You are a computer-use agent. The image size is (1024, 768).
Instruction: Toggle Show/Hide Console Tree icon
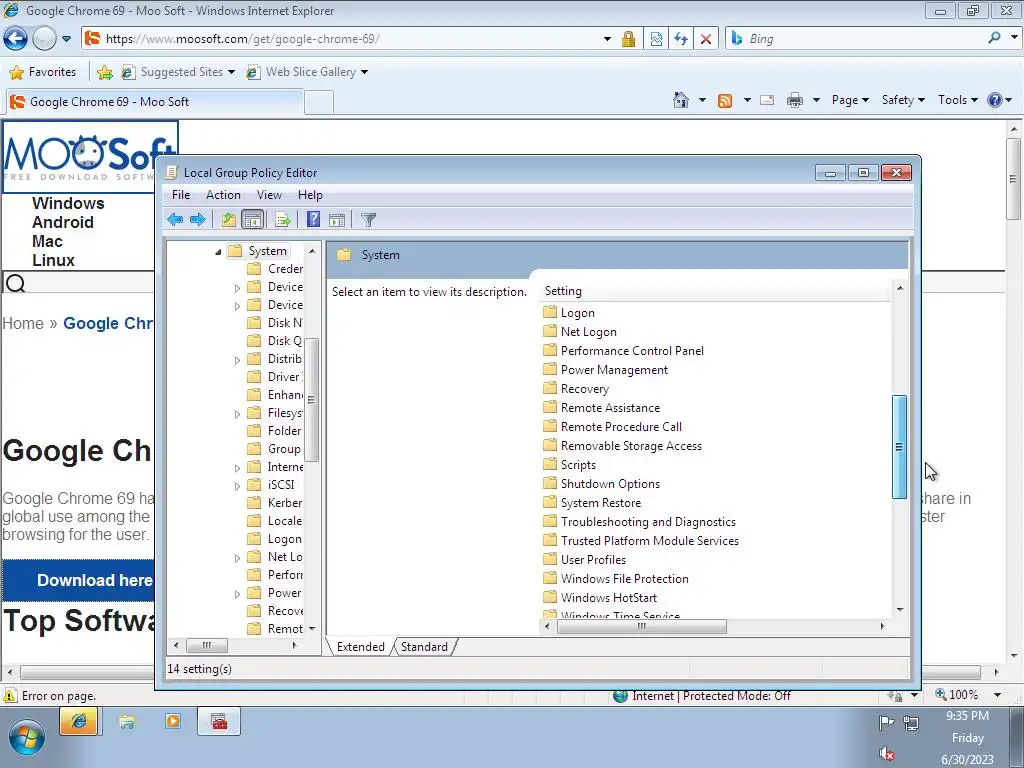(x=253, y=220)
